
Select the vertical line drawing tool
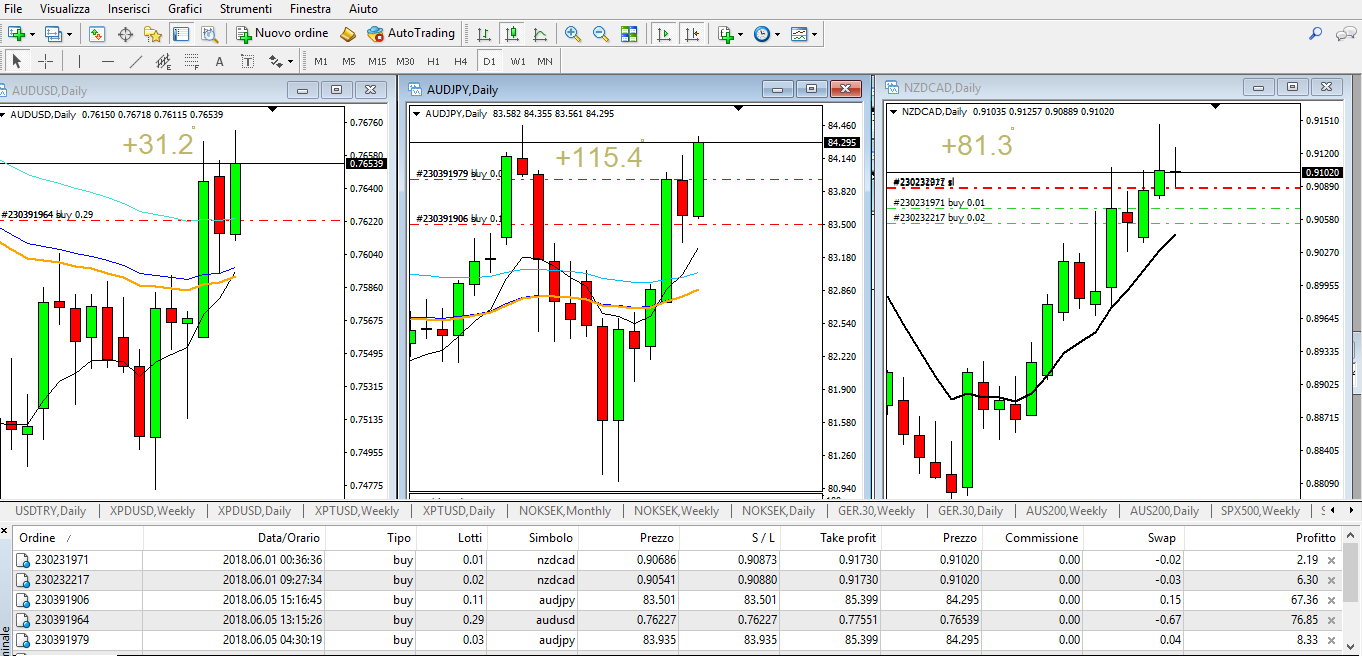pyautogui.click(x=80, y=61)
